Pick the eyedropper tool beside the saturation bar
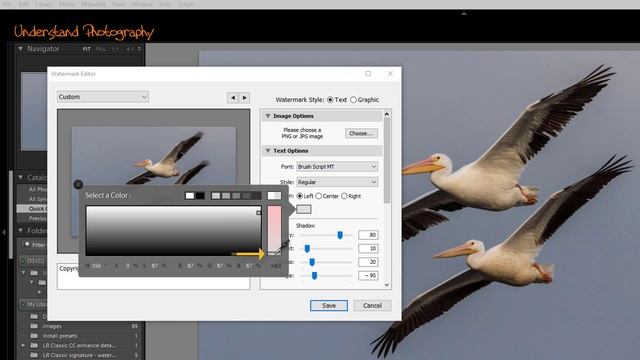 coord(282,247)
